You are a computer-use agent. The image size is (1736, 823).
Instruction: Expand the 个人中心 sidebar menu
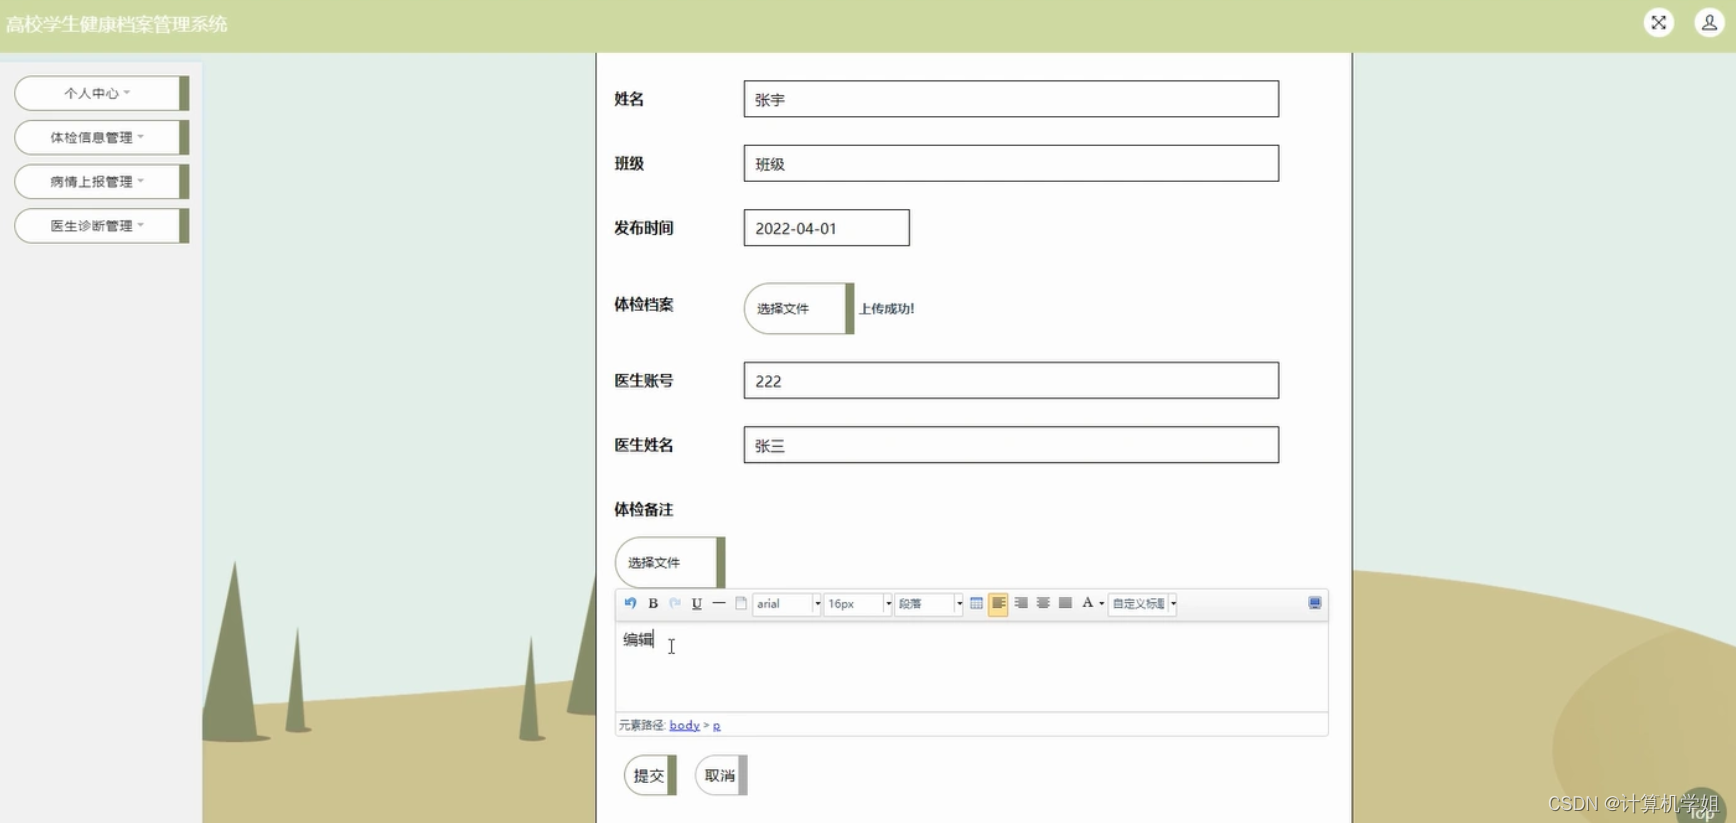101,93
